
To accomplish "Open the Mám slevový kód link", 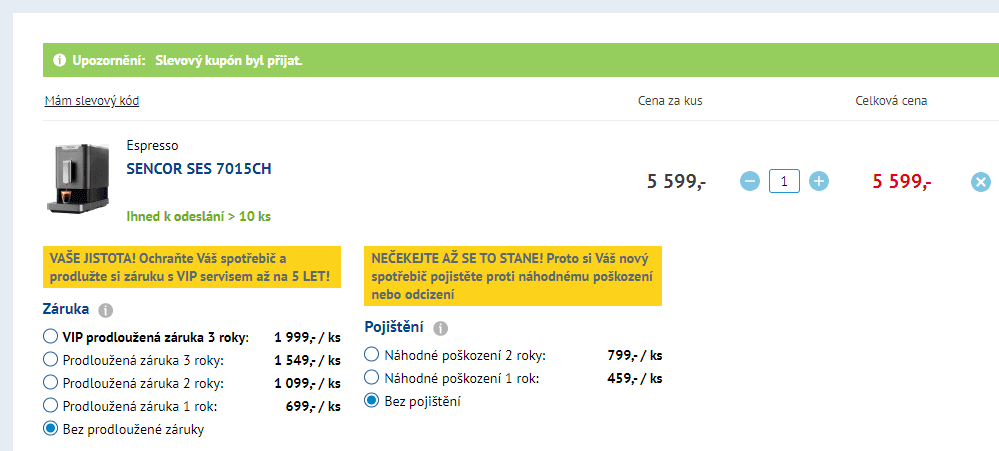I will click(x=92, y=101).
